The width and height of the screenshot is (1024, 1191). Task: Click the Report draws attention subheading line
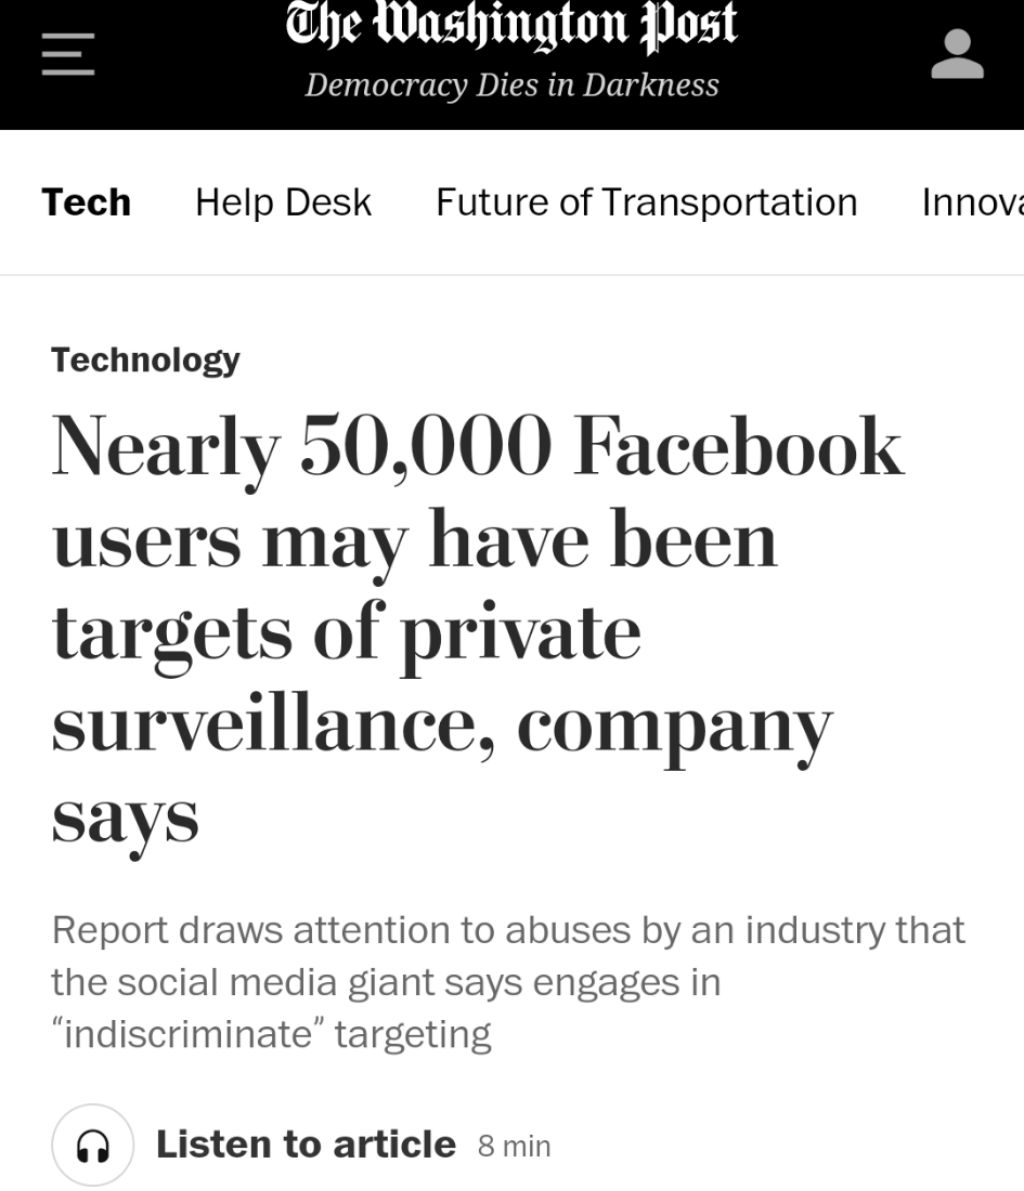point(507,930)
